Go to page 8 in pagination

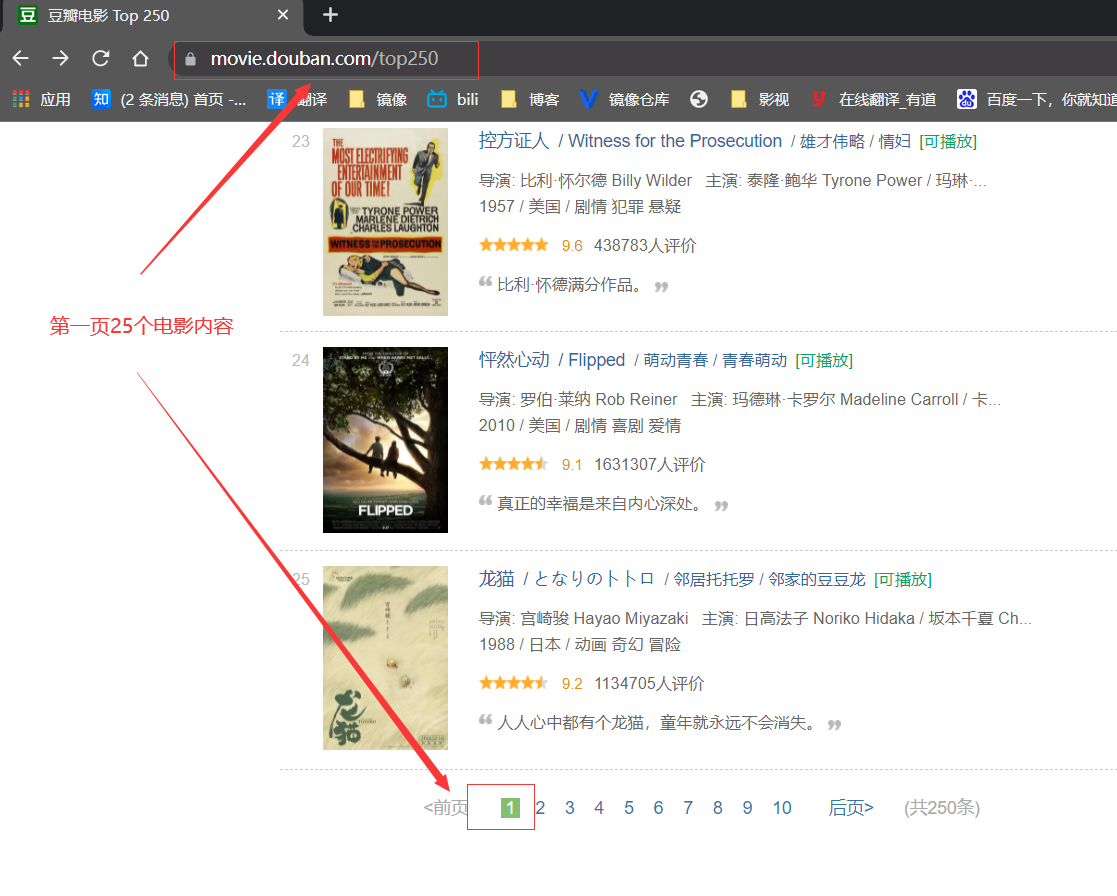click(x=717, y=808)
